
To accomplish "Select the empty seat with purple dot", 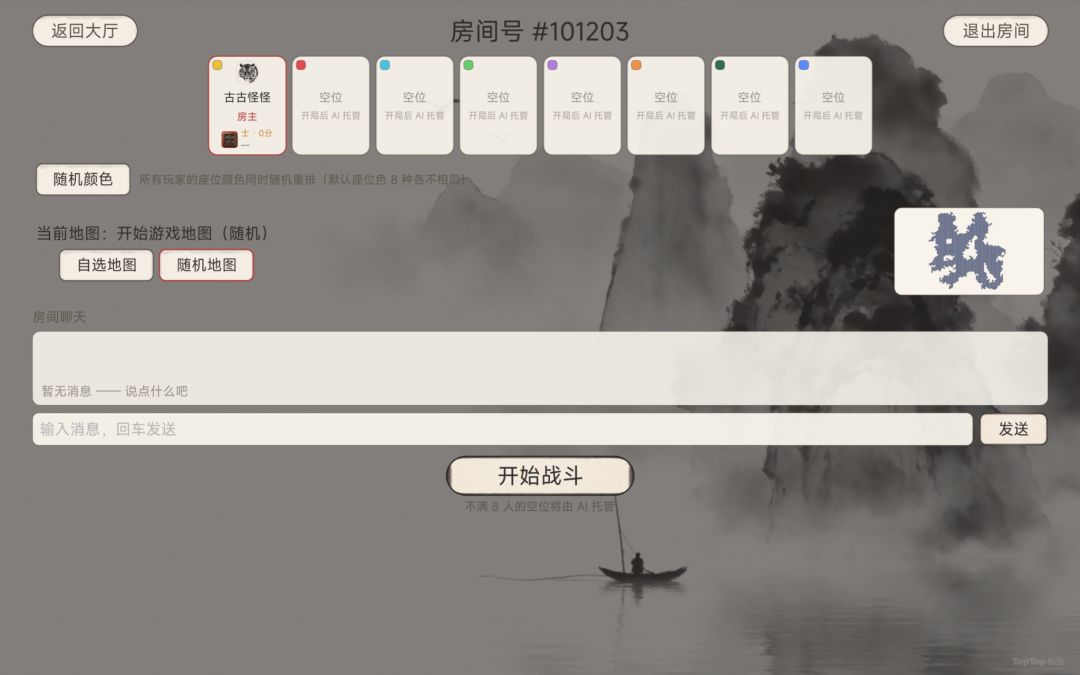I will pyautogui.click(x=582, y=105).
